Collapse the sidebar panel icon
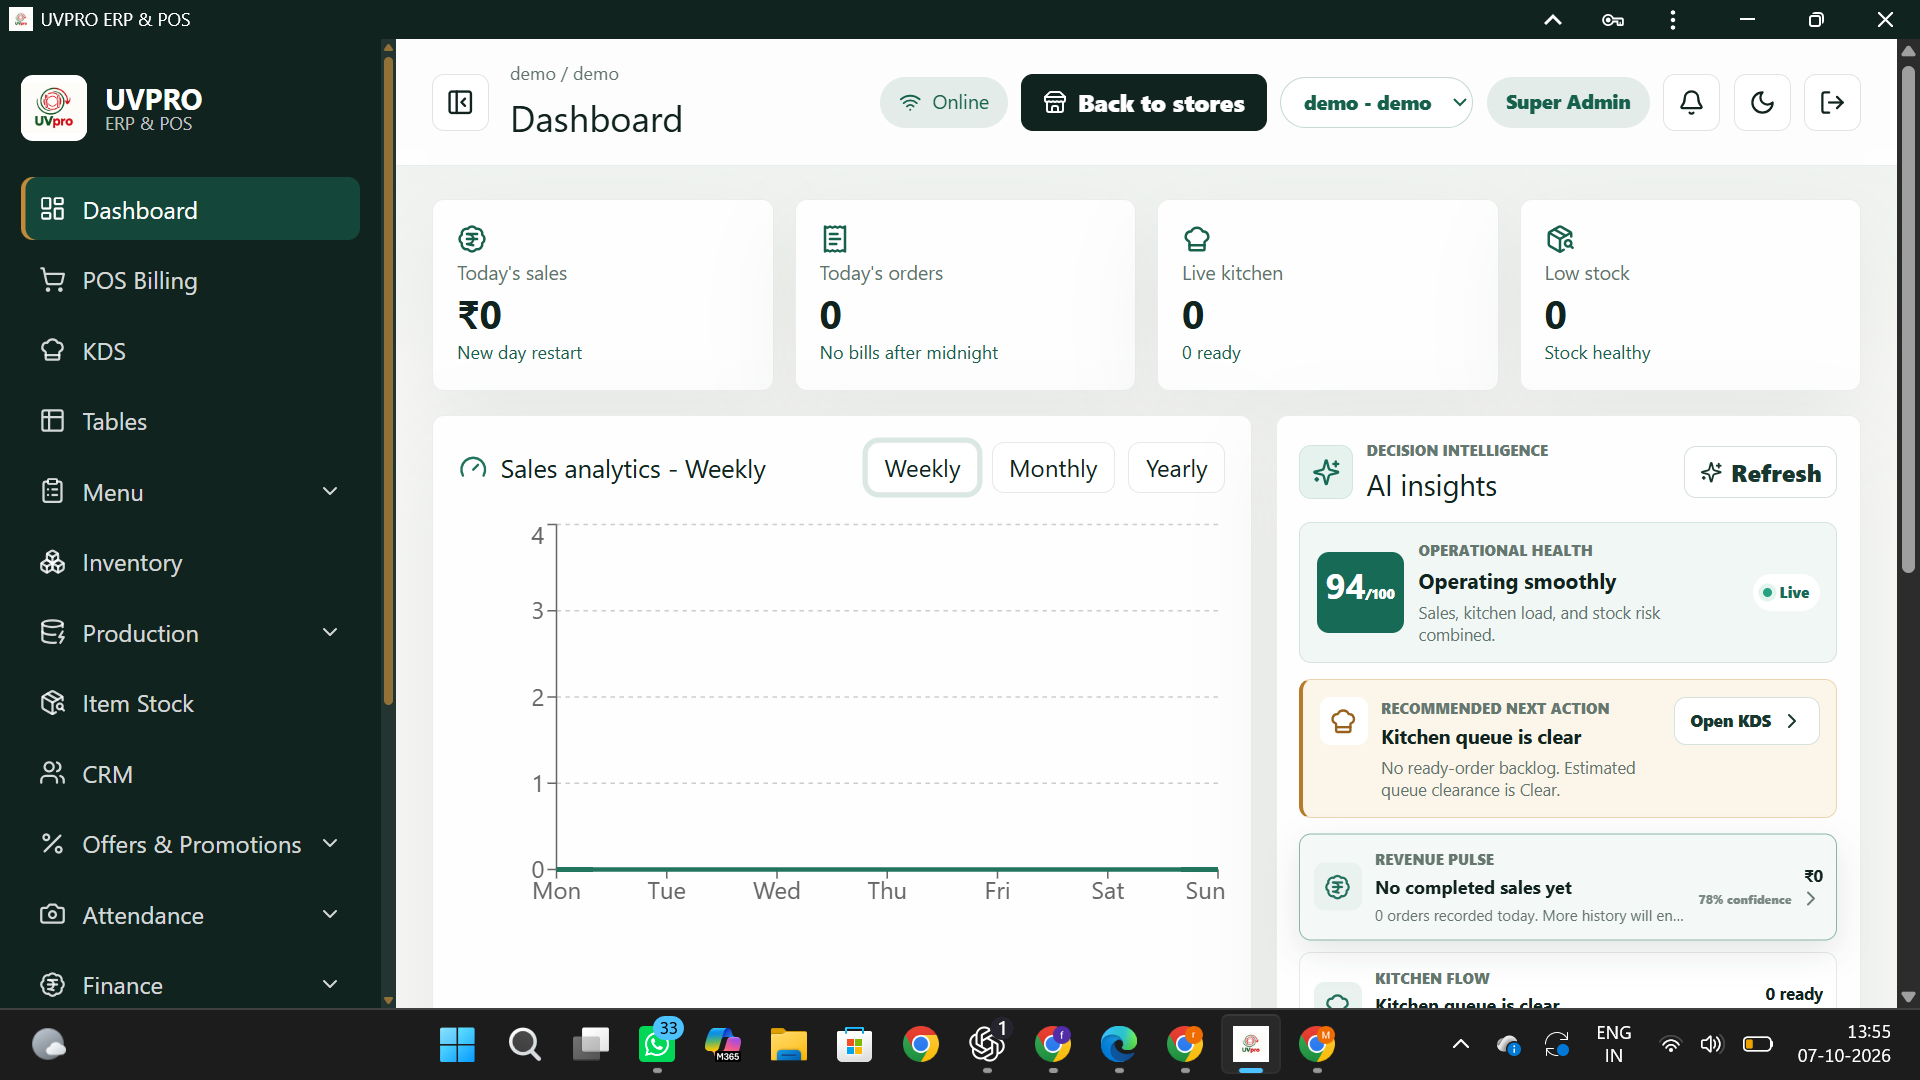This screenshot has height=1080, width=1920. point(460,102)
